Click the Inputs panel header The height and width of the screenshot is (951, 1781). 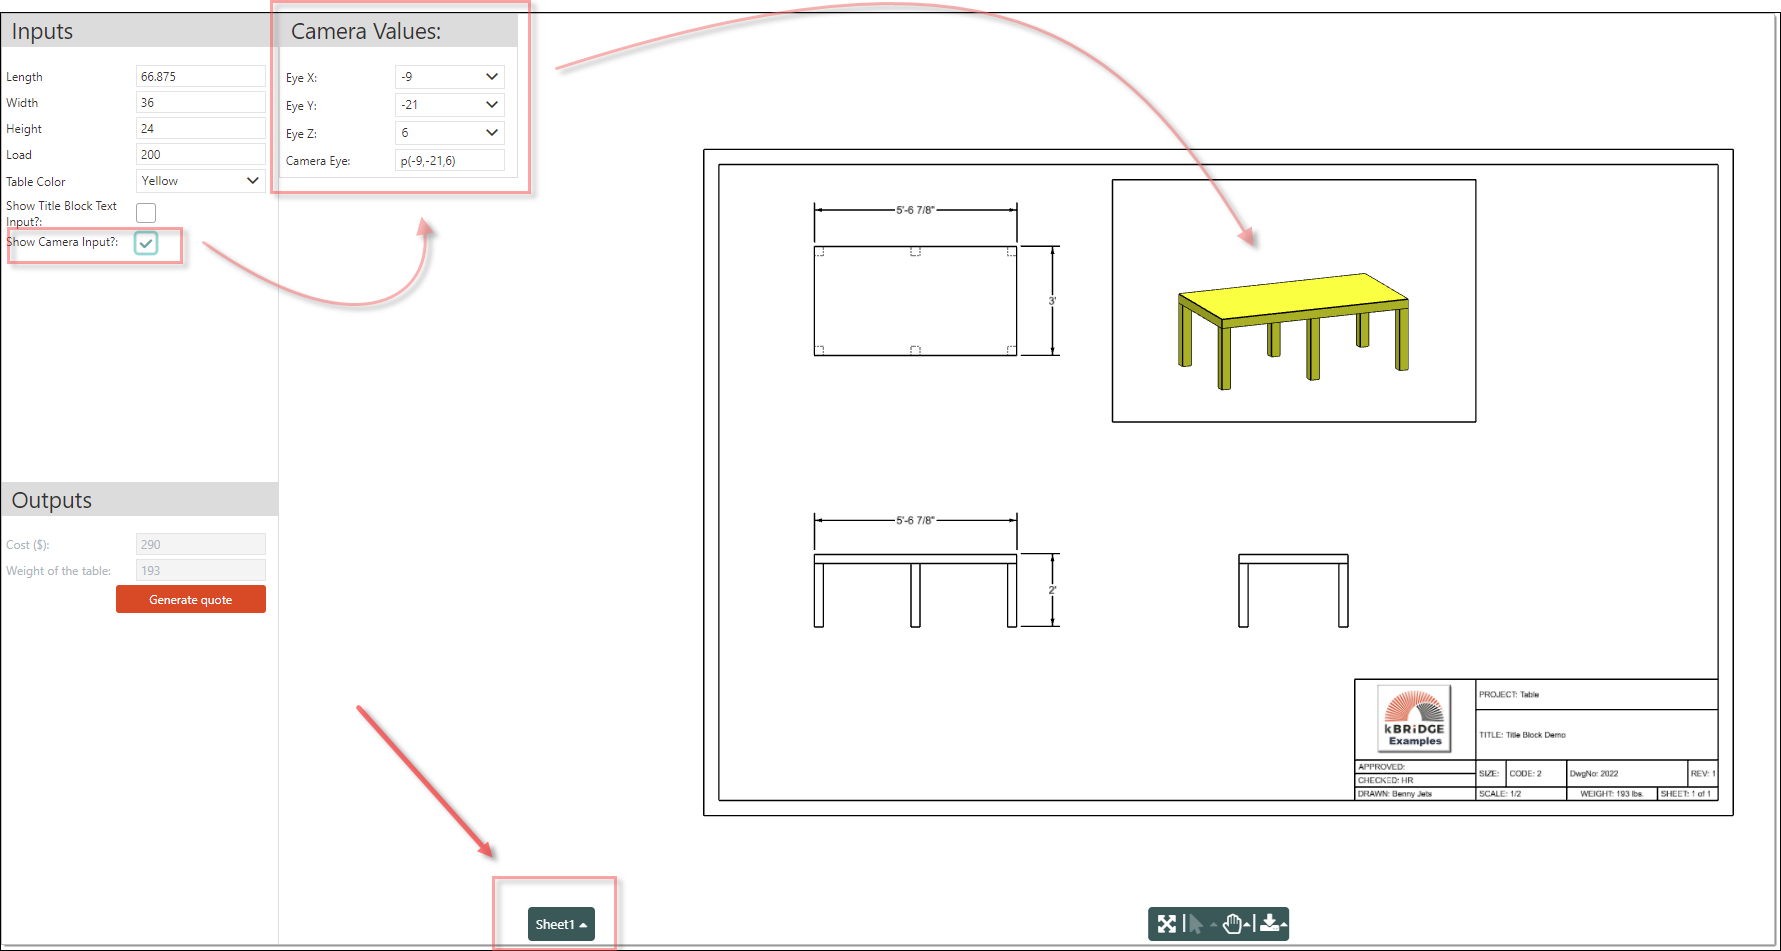pos(139,31)
